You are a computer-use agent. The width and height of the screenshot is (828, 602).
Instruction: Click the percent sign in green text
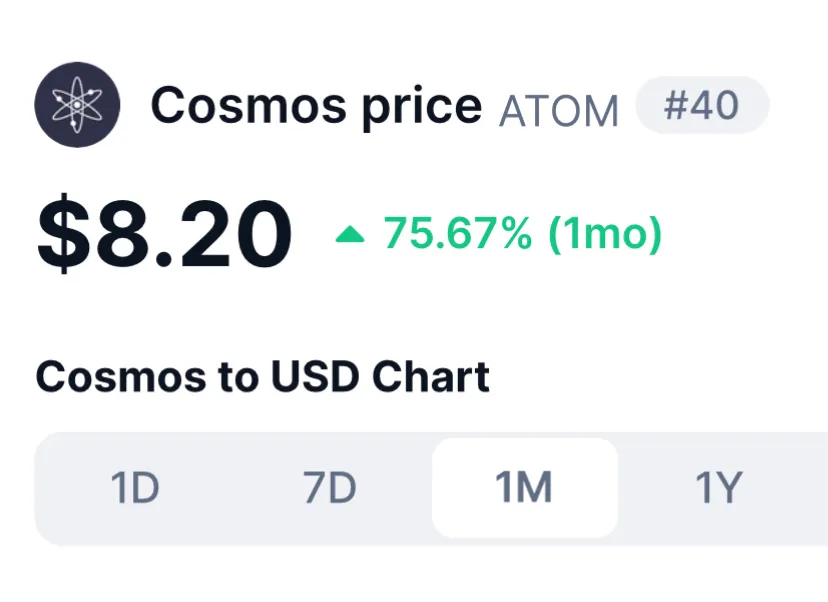tap(517, 233)
